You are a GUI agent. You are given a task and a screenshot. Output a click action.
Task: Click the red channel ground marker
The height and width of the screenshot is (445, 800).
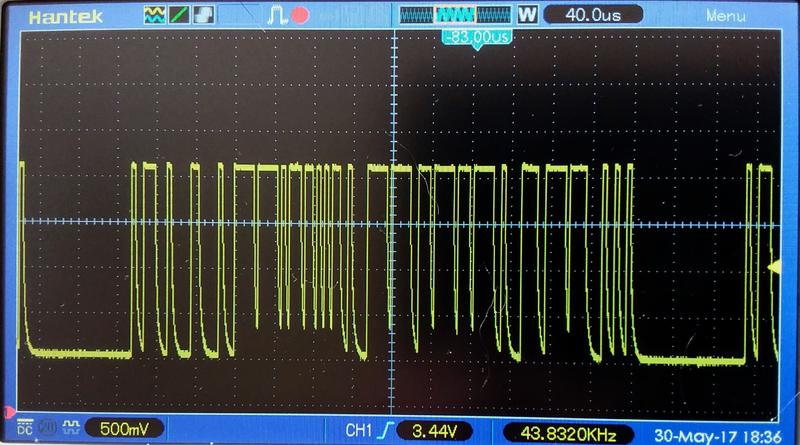(9, 411)
